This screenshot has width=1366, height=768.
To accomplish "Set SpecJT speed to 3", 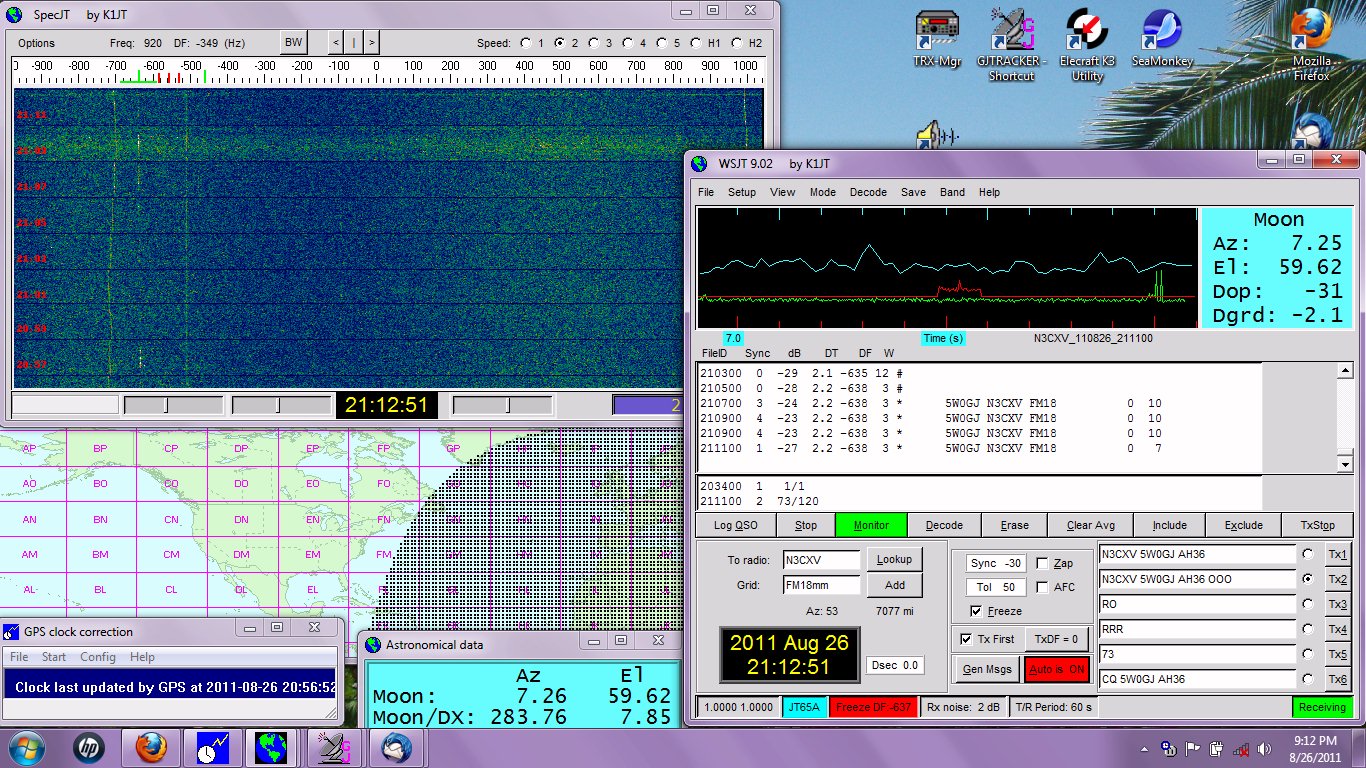I will coord(593,43).
